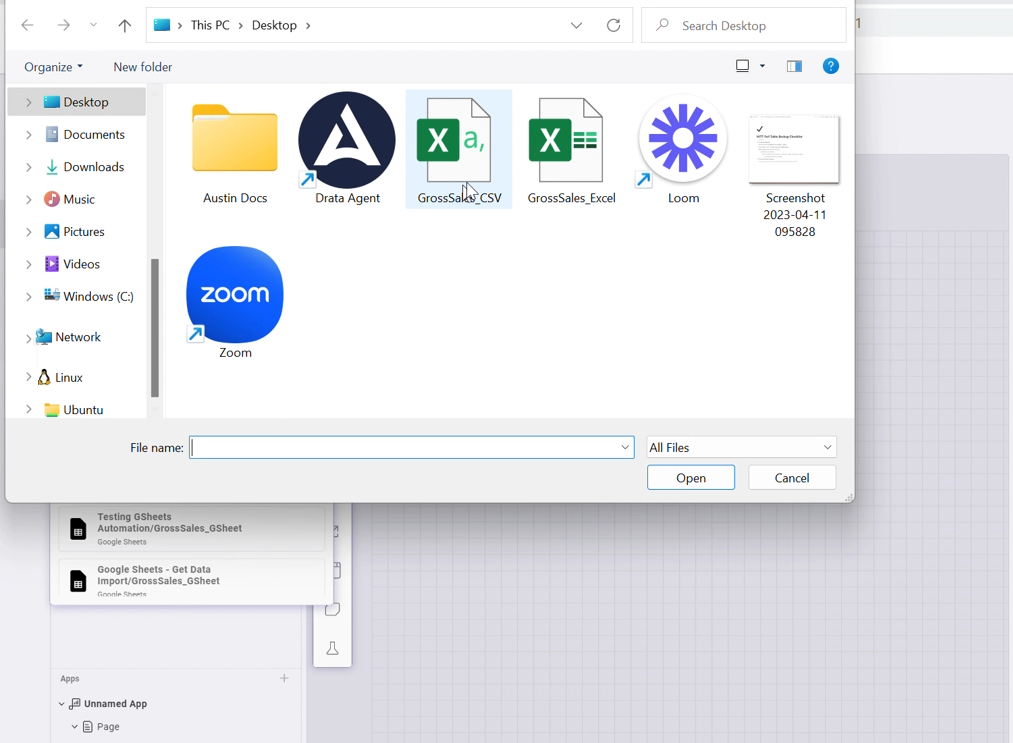Click the Open button
This screenshot has width=1013, height=743.
[x=691, y=477]
